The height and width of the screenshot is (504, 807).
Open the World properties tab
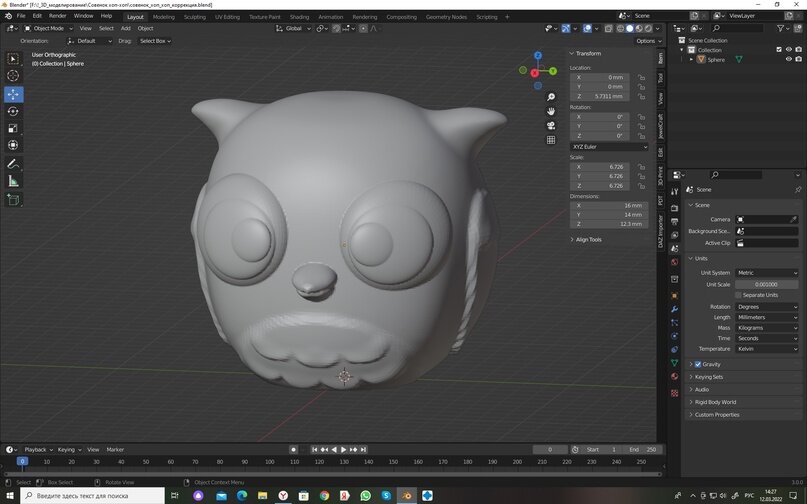coord(675,262)
